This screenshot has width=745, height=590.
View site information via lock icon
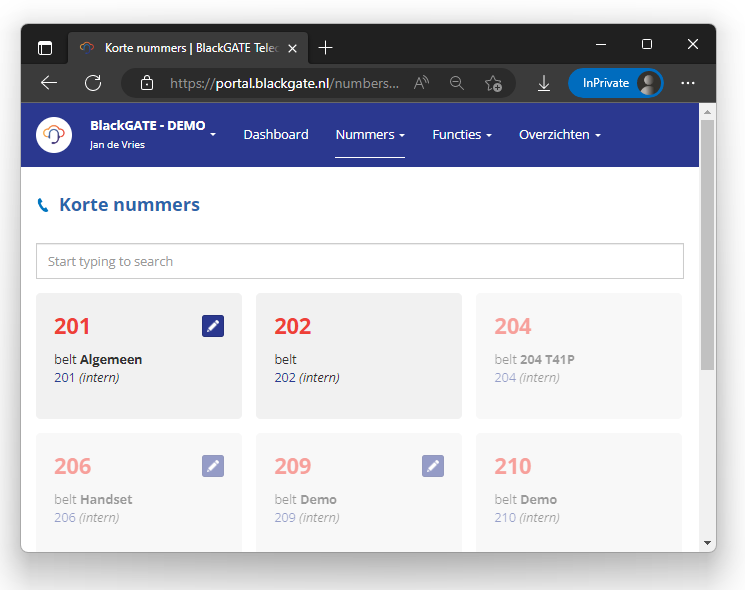147,83
